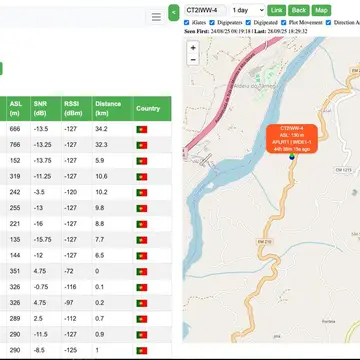The image size is (360, 360).
Task: Click the Portugal flag in the 0 km row
Action: coord(142,272)
